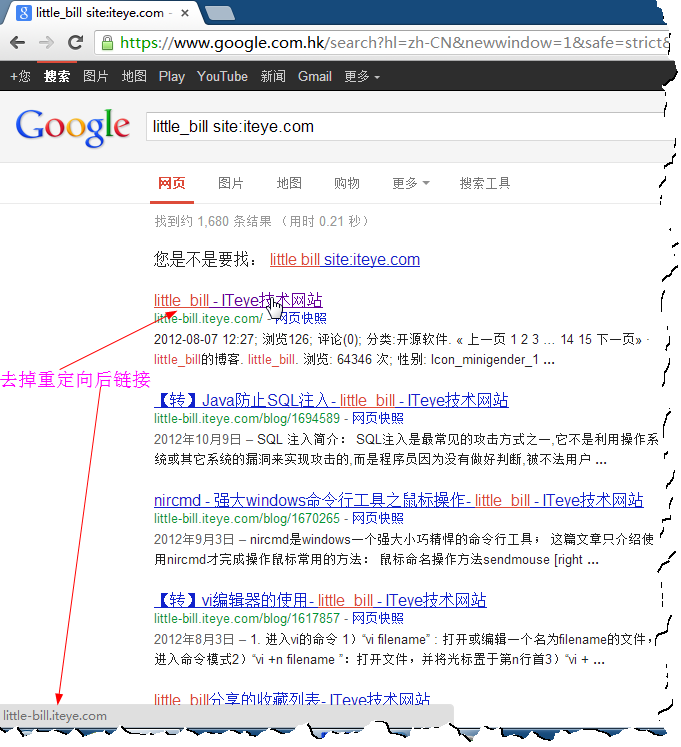The height and width of the screenshot is (747, 681).
Task: Open Gmail in the black top bar
Action: click(x=315, y=76)
